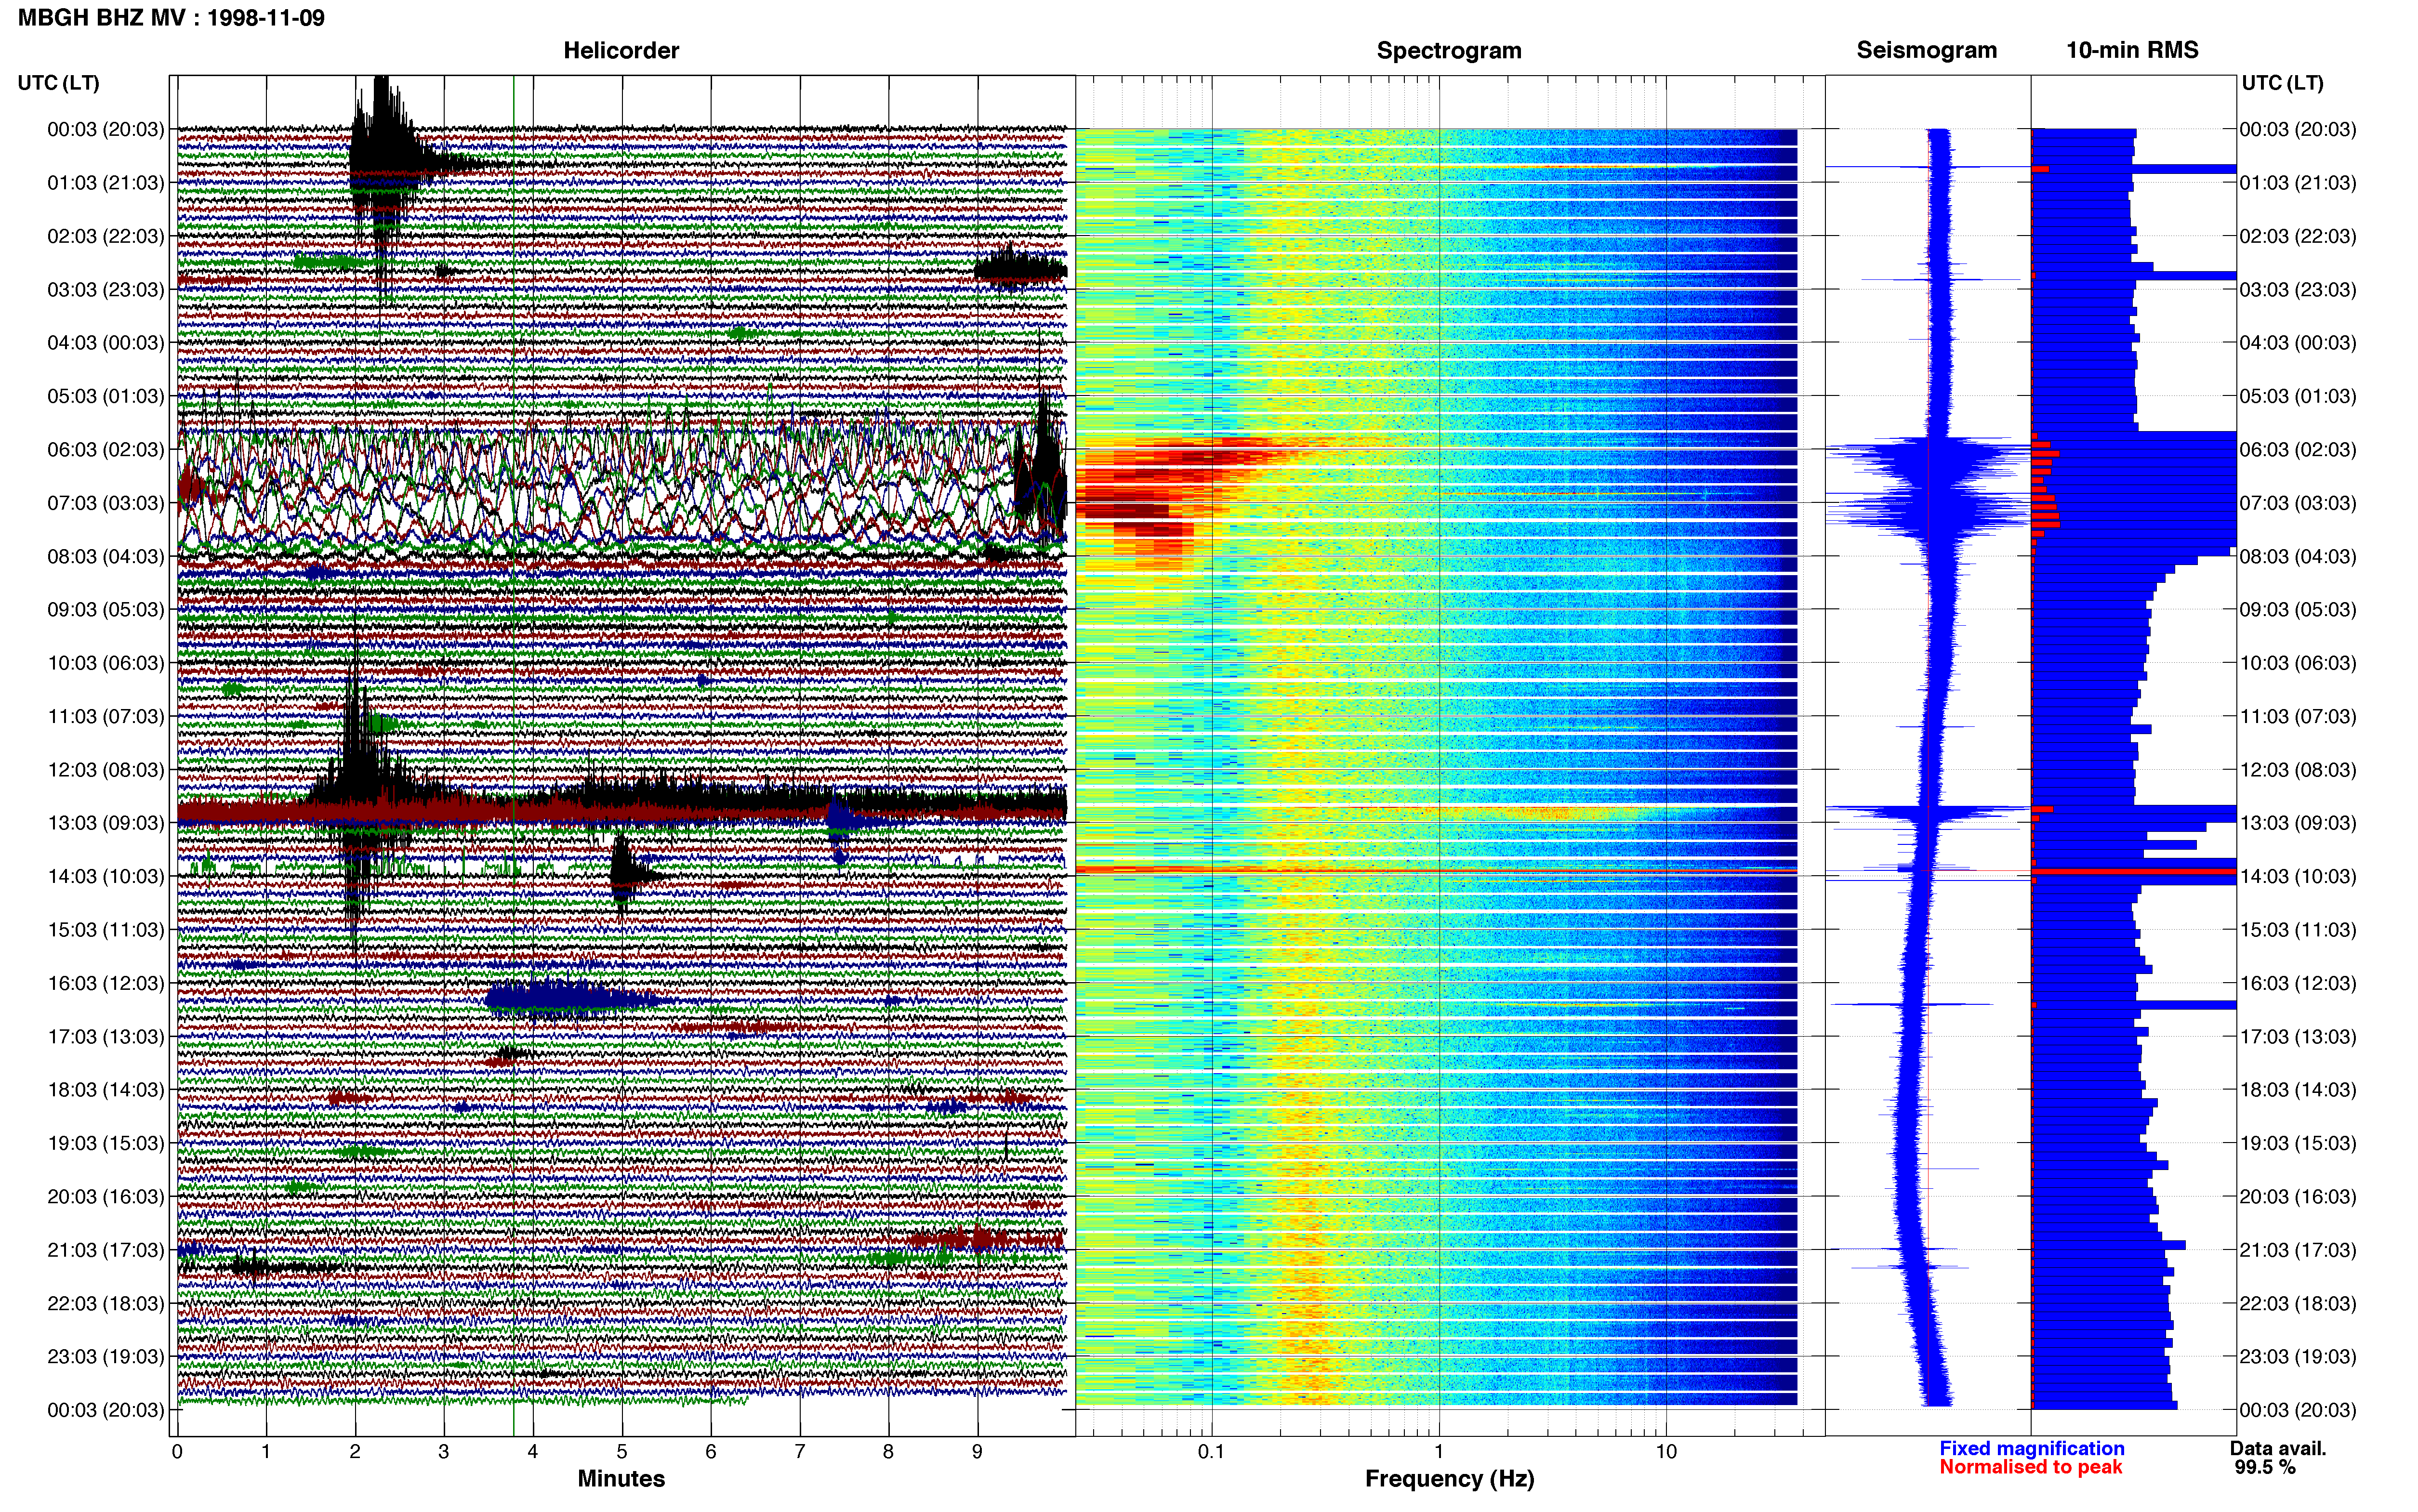Image resolution: width=2418 pixels, height=1512 pixels.
Task: Click the right '16:03 (12:03)' time label
Action: tap(2298, 983)
